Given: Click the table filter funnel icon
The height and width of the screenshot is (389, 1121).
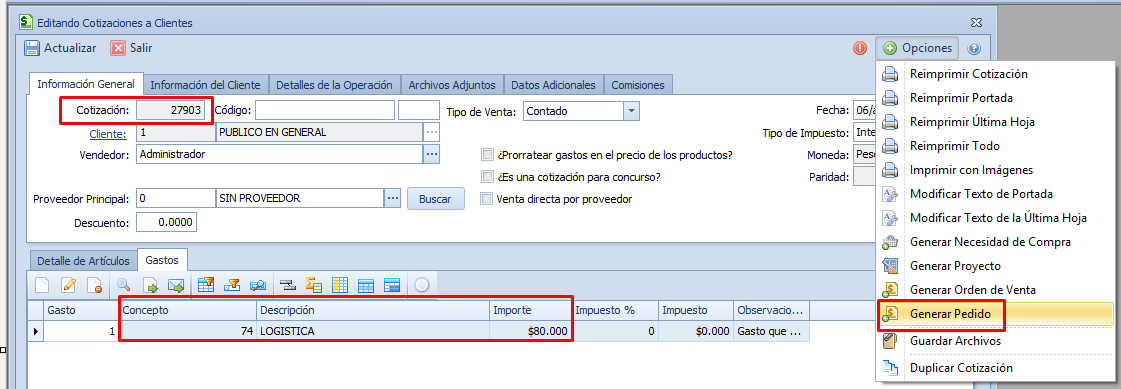Looking at the screenshot, I should pos(206,285).
